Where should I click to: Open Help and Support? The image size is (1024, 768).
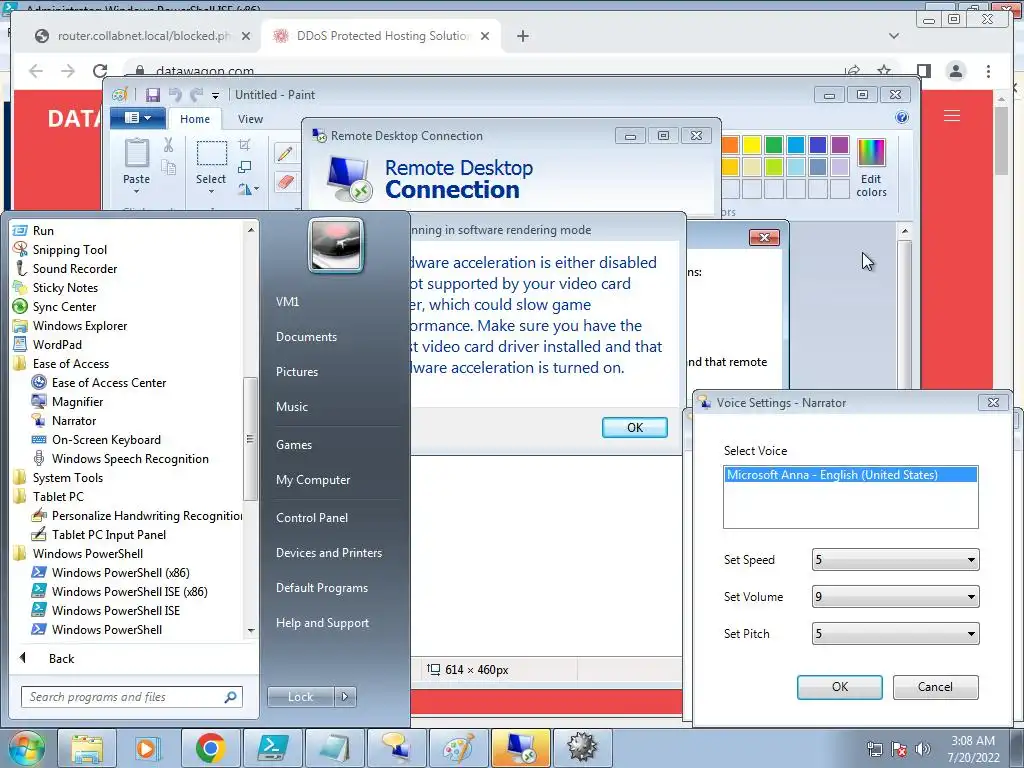[x=322, y=623]
